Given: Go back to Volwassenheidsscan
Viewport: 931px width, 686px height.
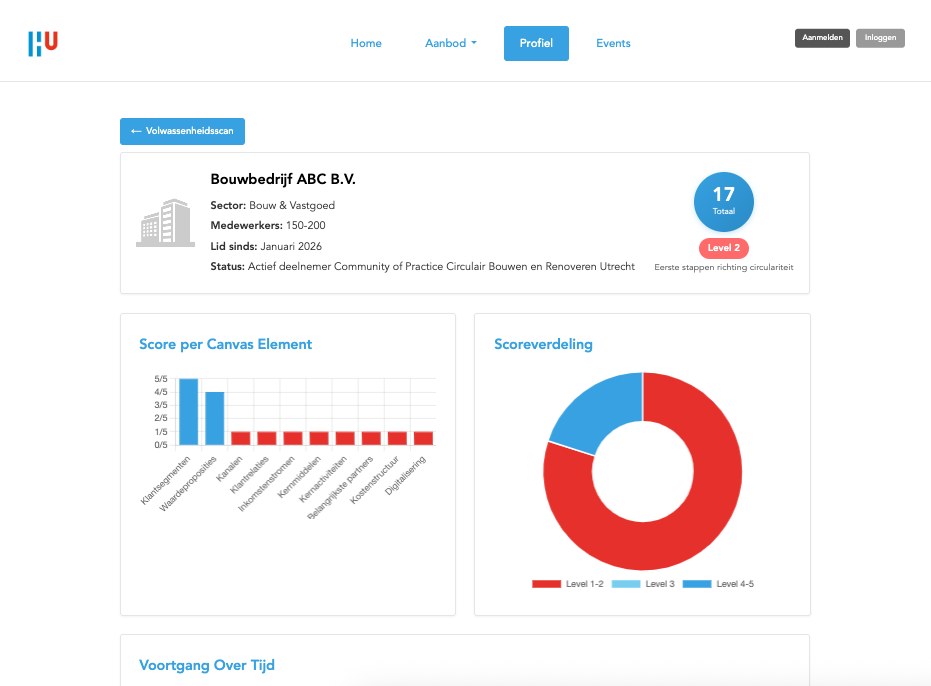Looking at the screenshot, I should pyautogui.click(x=182, y=131).
